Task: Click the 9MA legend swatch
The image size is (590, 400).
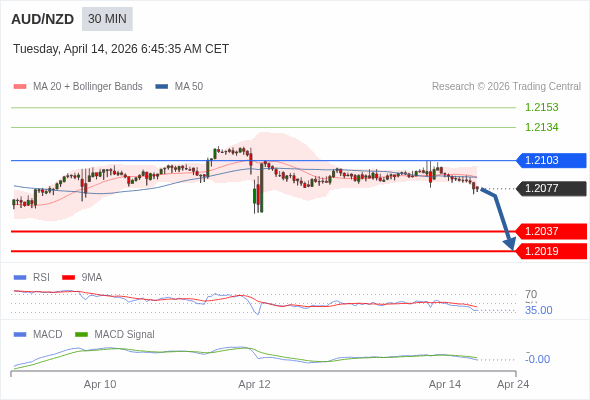Action: pyautogui.click(x=68, y=278)
